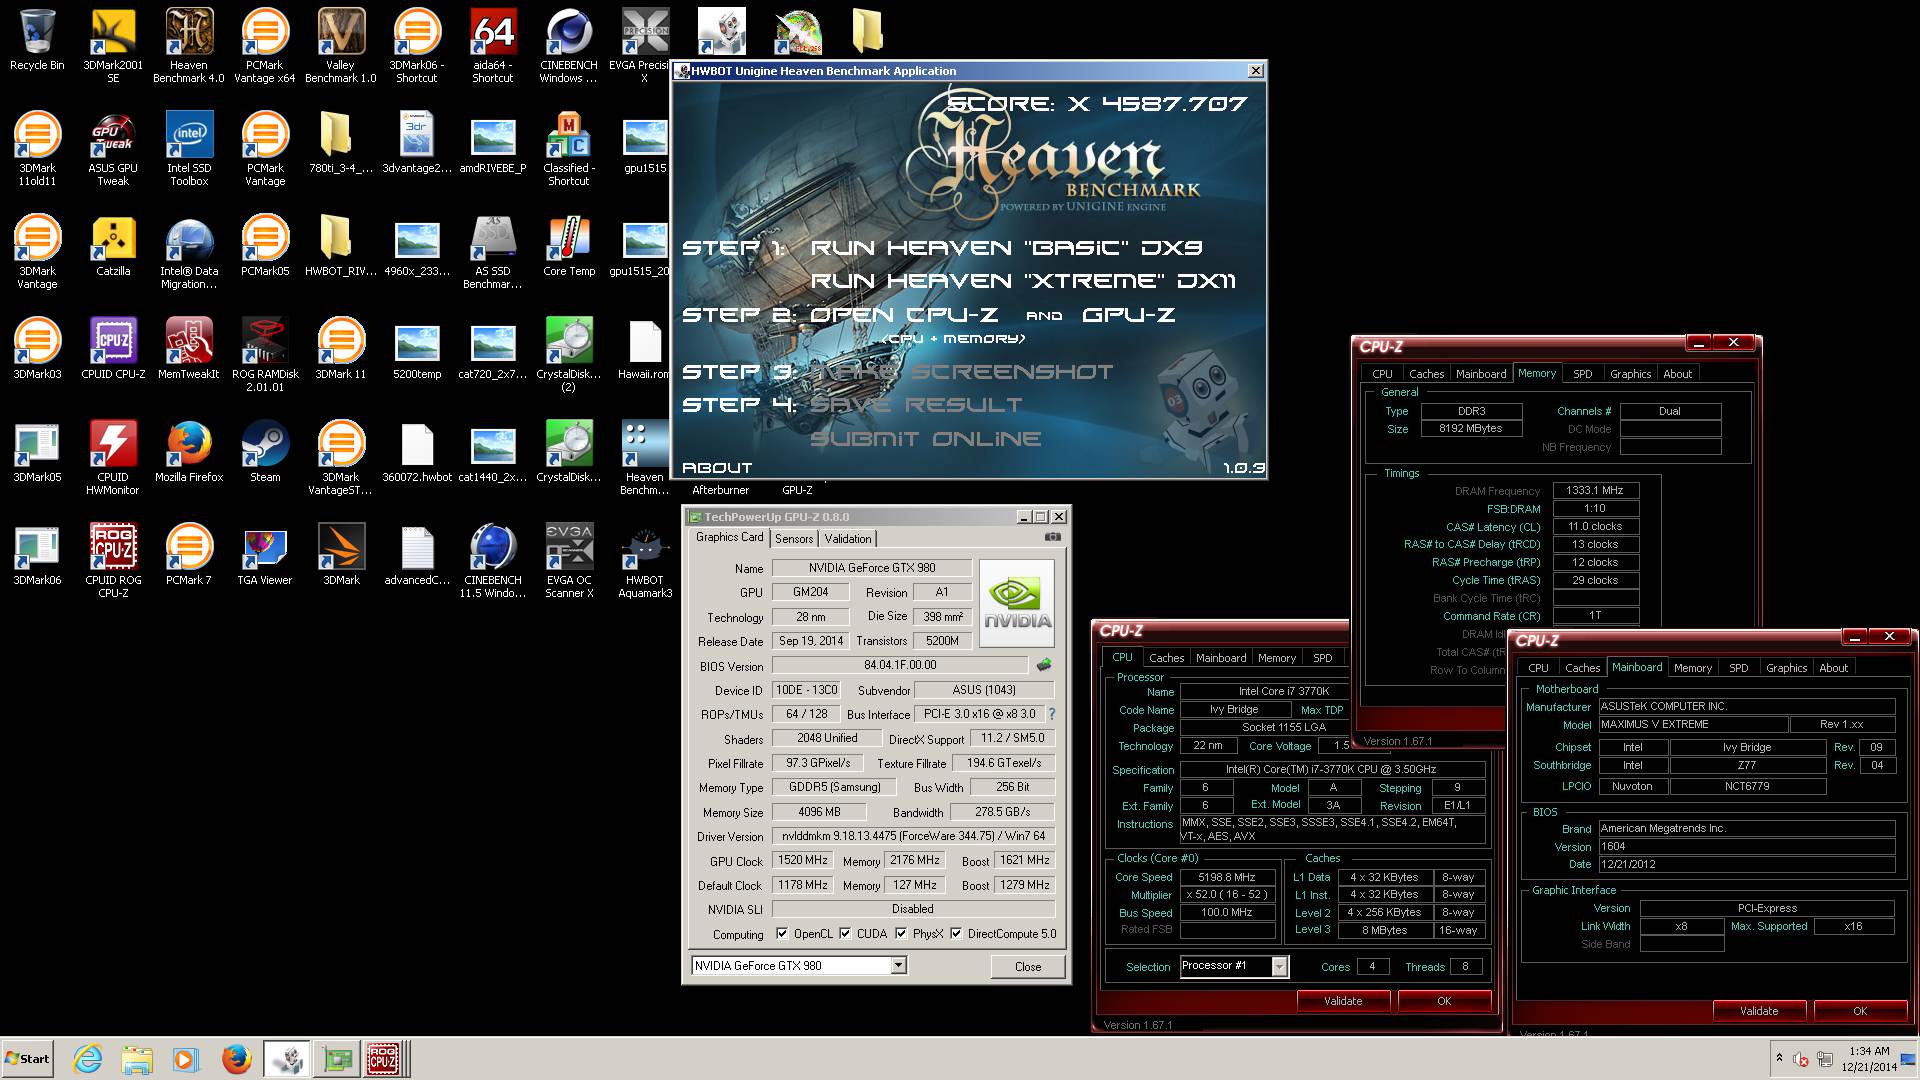
Task: Open the GPU selection dropdown in GPU-Z
Action: (898, 965)
